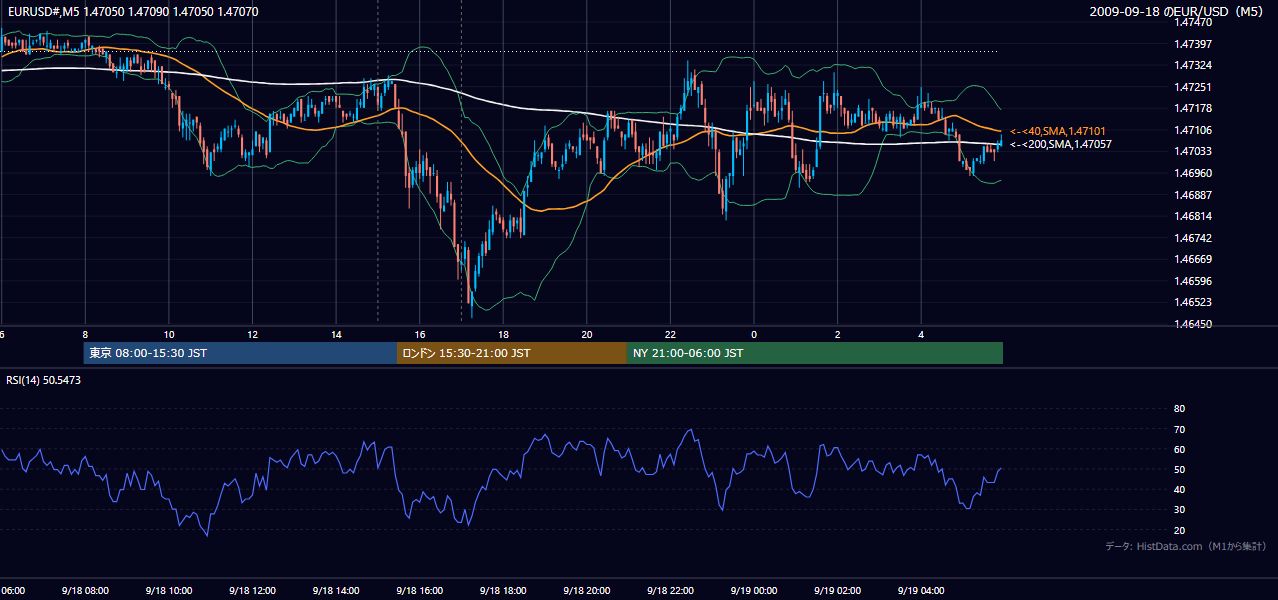Click the 1.46669 price axis label

tap(1193, 259)
